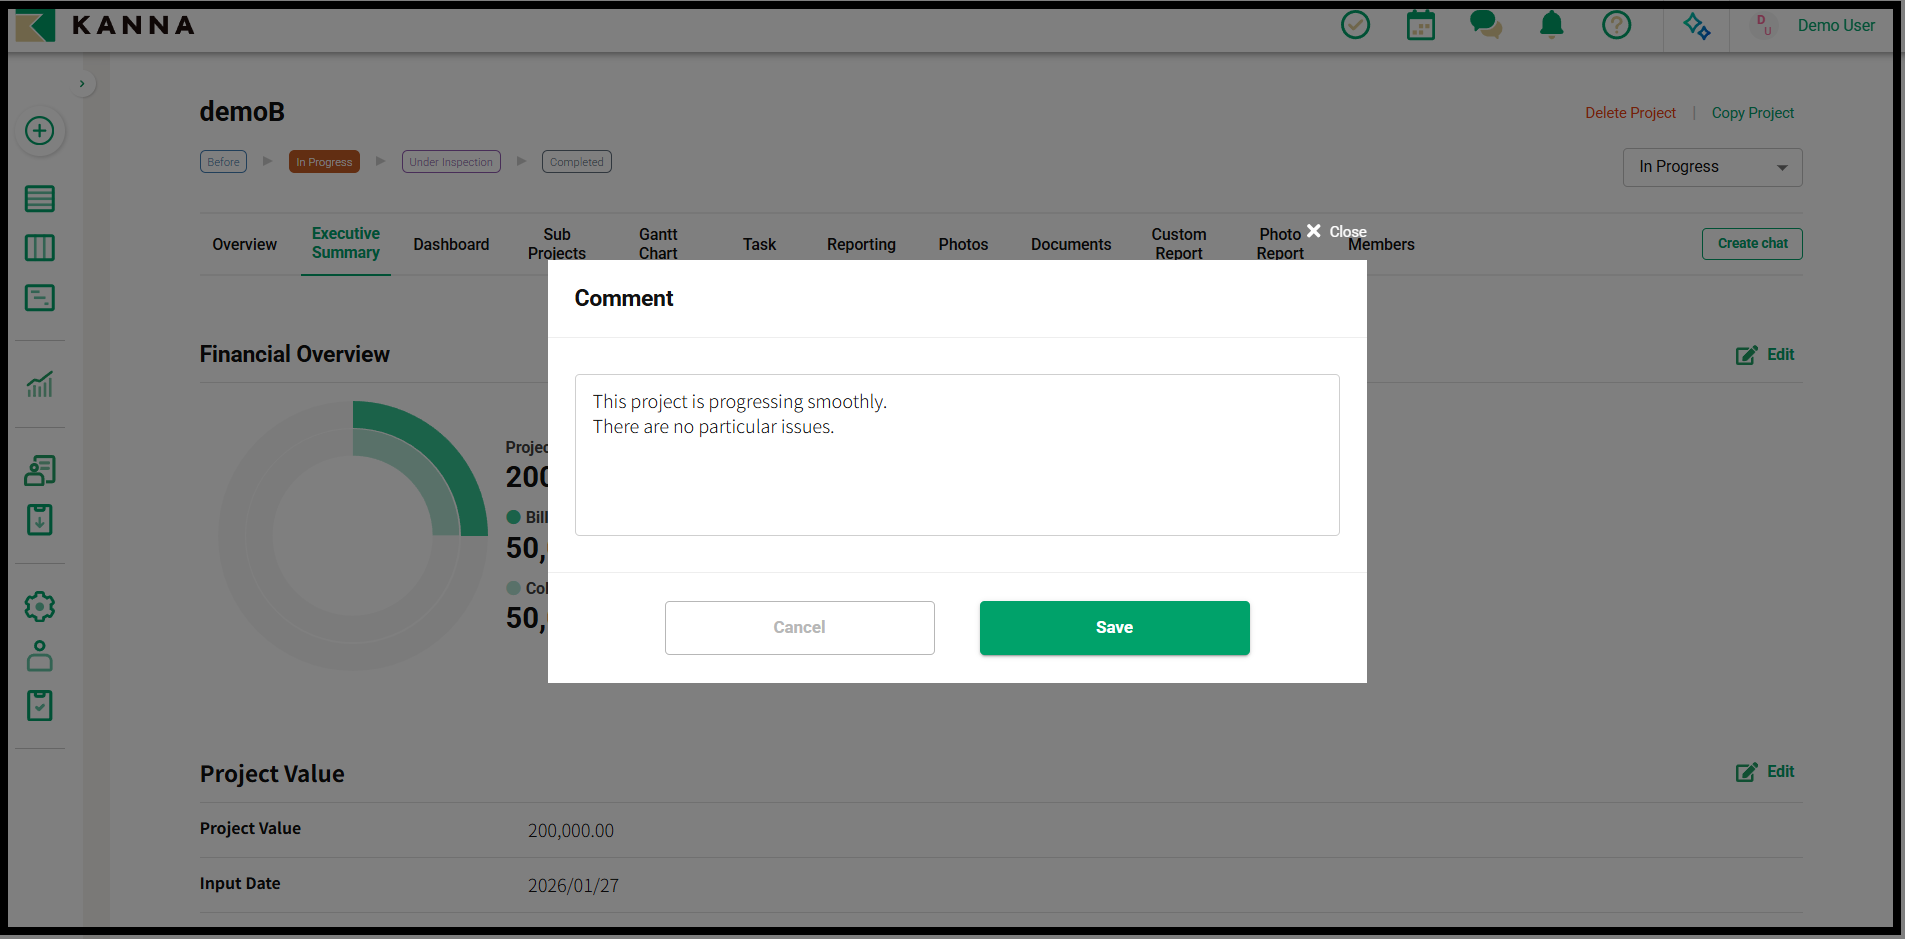Expand the collapsed sidebar chevron
The image size is (1905, 939).
pyautogui.click(x=82, y=84)
